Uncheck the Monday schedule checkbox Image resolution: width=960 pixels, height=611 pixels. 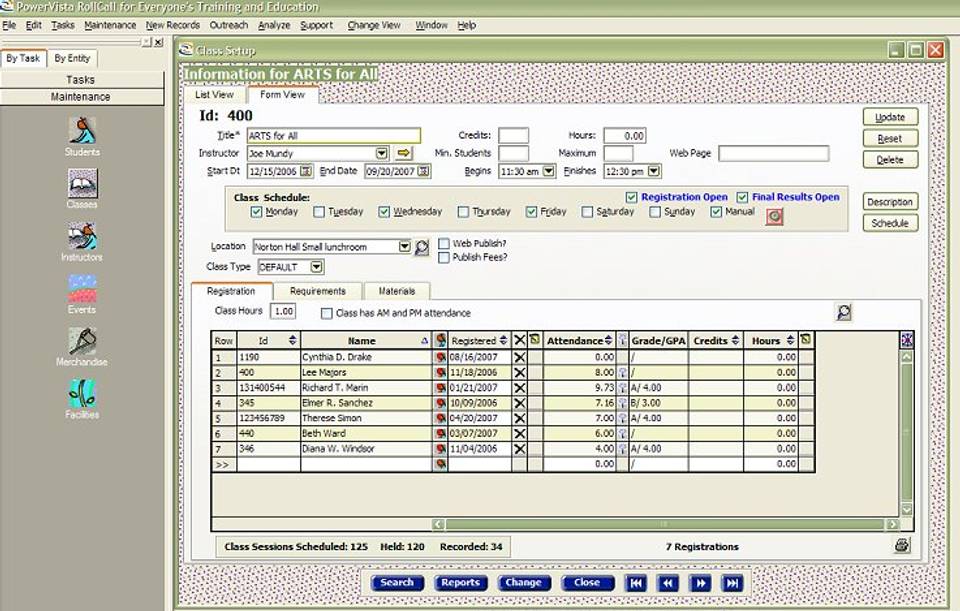tap(257, 212)
